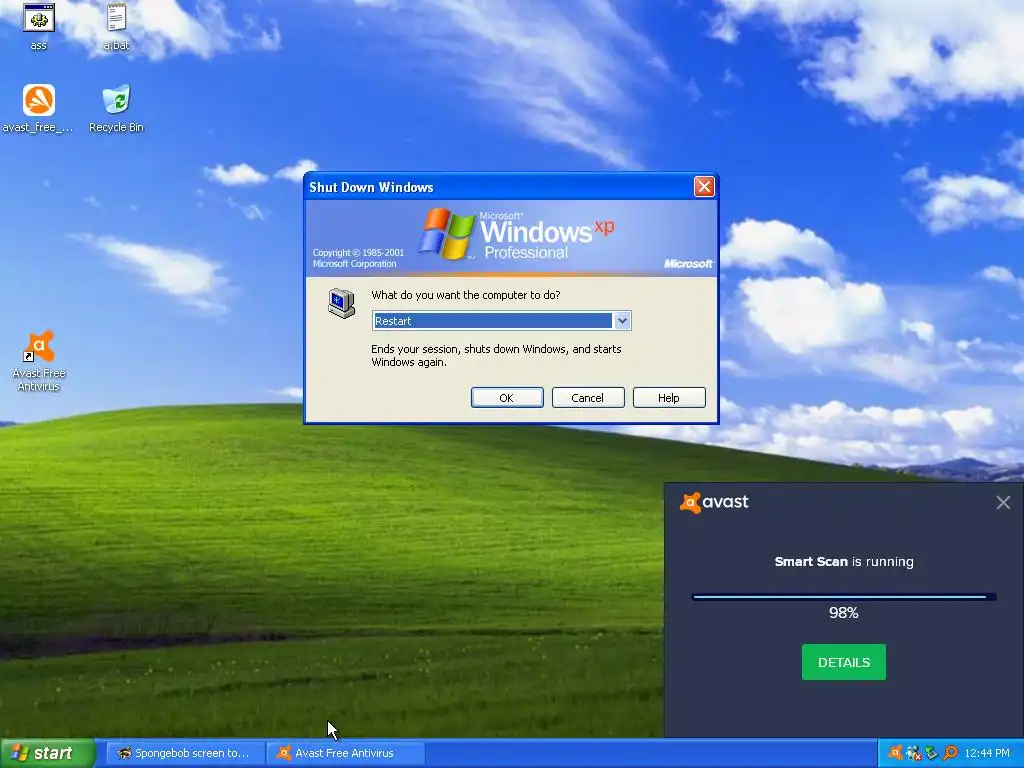Viewport: 1024px width, 768px height.
Task: Click the Safely Remove Hardware tray icon
Action: (931, 753)
